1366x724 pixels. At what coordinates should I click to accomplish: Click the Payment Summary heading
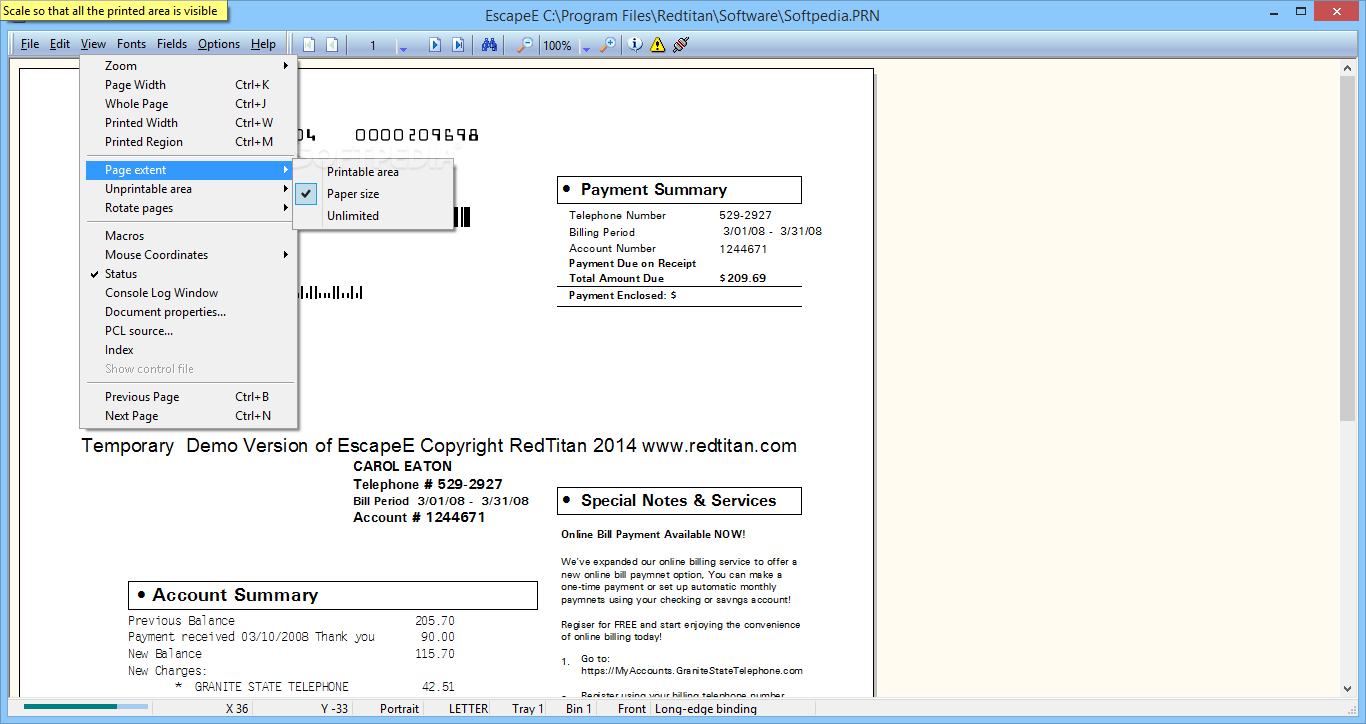(x=654, y=190)
